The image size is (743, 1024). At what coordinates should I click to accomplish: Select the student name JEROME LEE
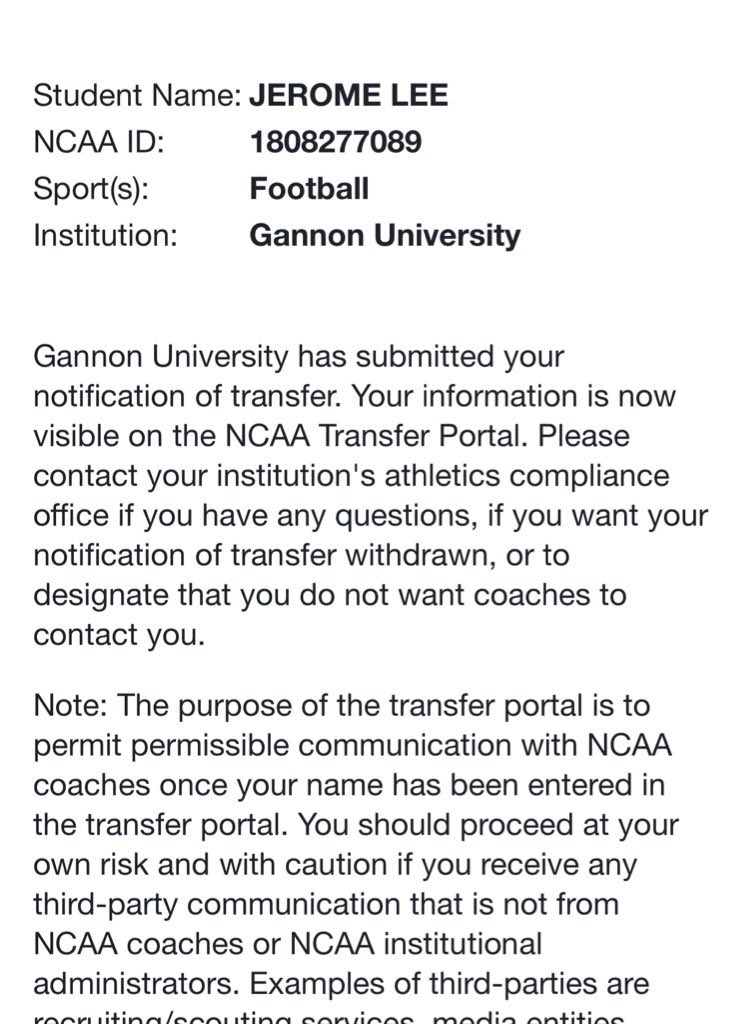(x=349, y=95)
